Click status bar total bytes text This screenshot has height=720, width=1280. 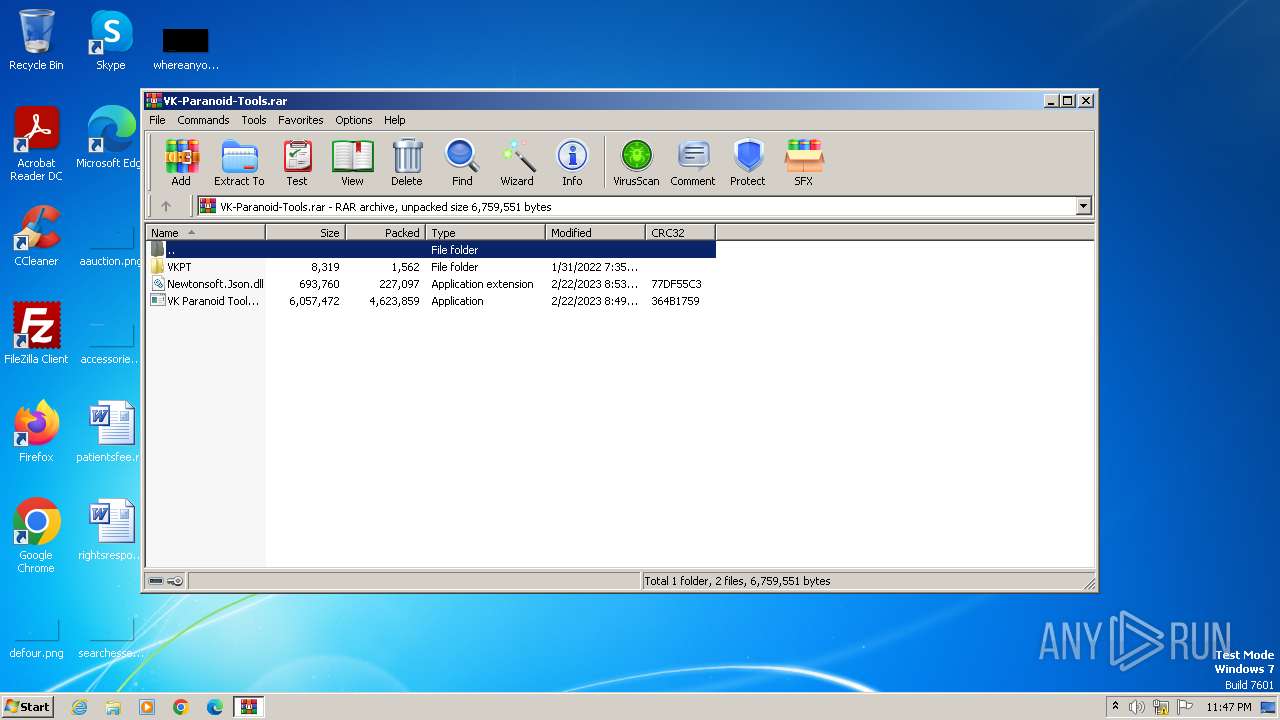737,581
